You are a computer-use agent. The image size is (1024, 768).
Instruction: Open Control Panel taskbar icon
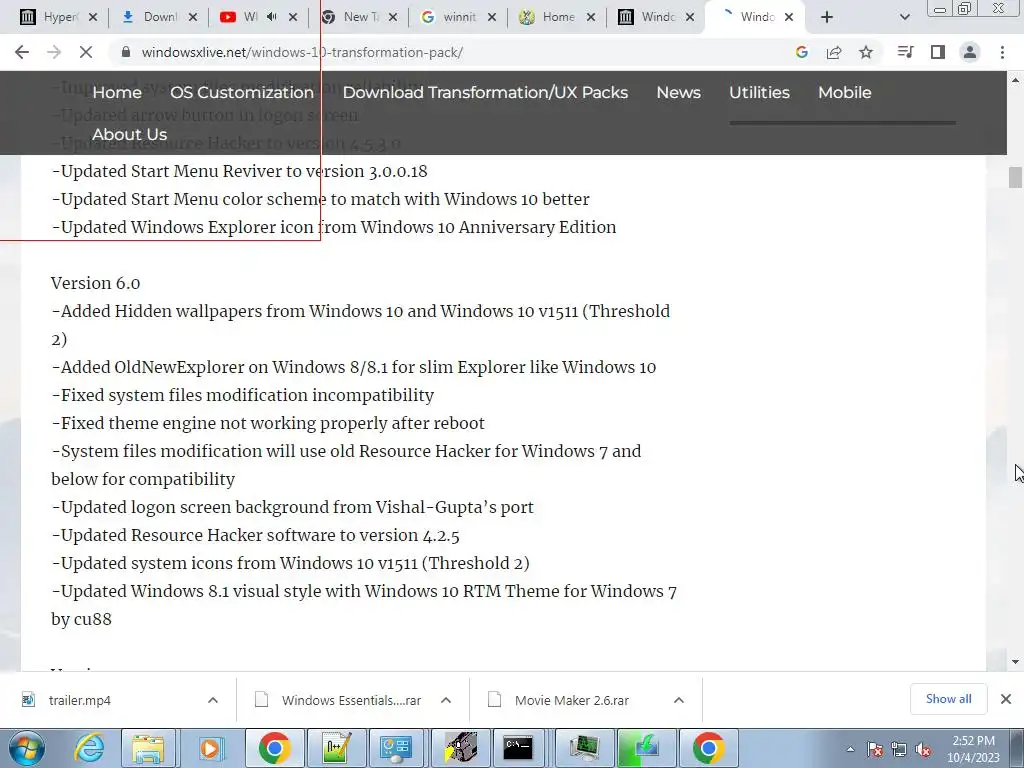[x=396, y=748]
